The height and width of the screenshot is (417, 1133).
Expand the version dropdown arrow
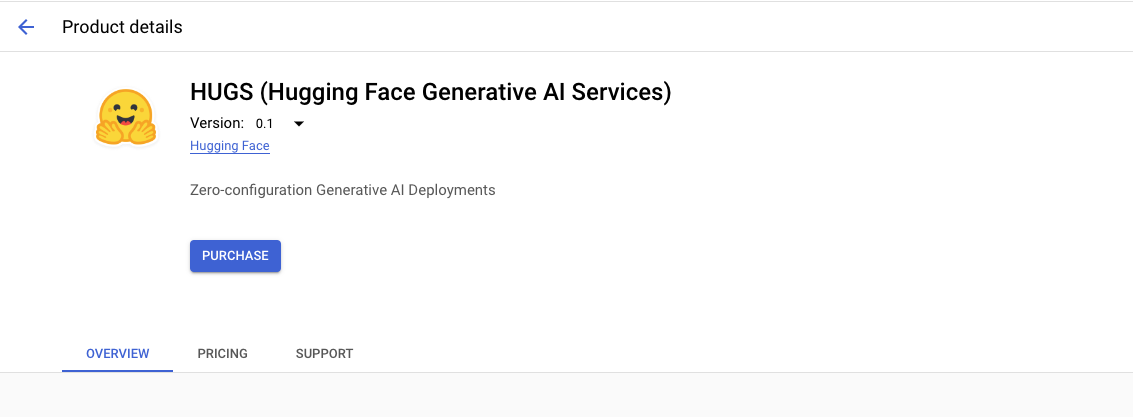point(298,124)
